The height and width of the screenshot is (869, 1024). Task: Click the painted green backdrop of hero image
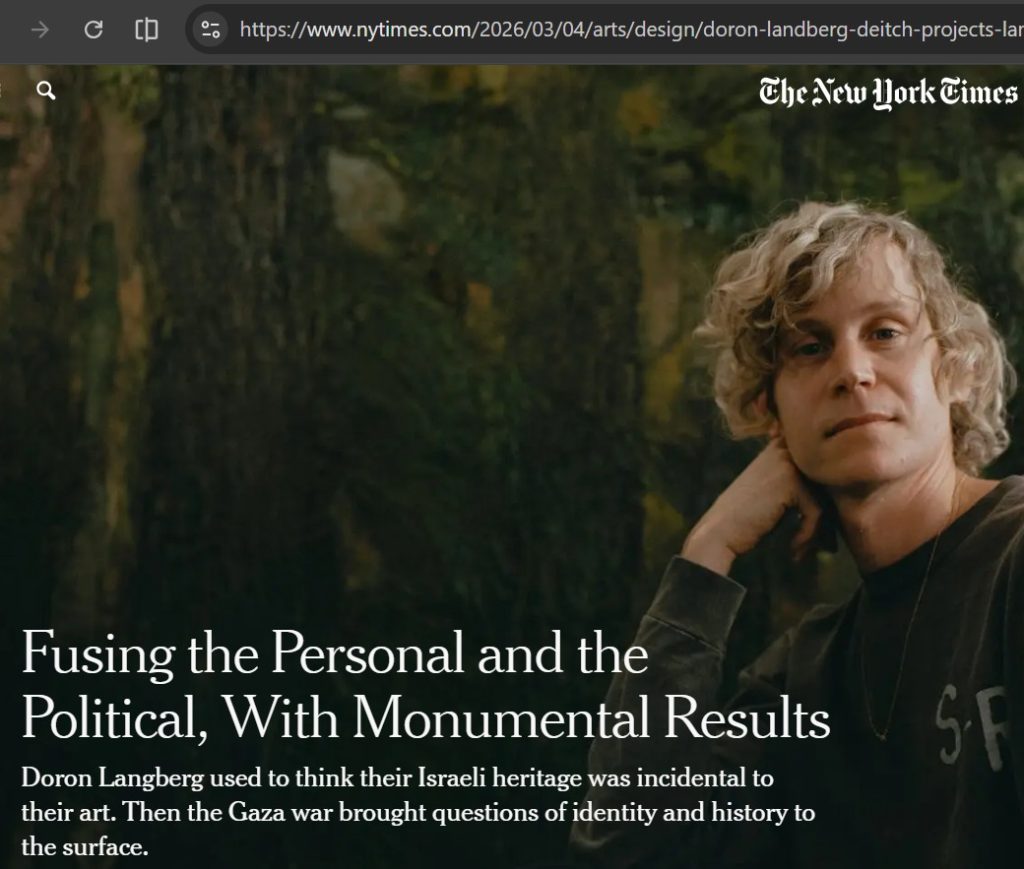point(327,326)
